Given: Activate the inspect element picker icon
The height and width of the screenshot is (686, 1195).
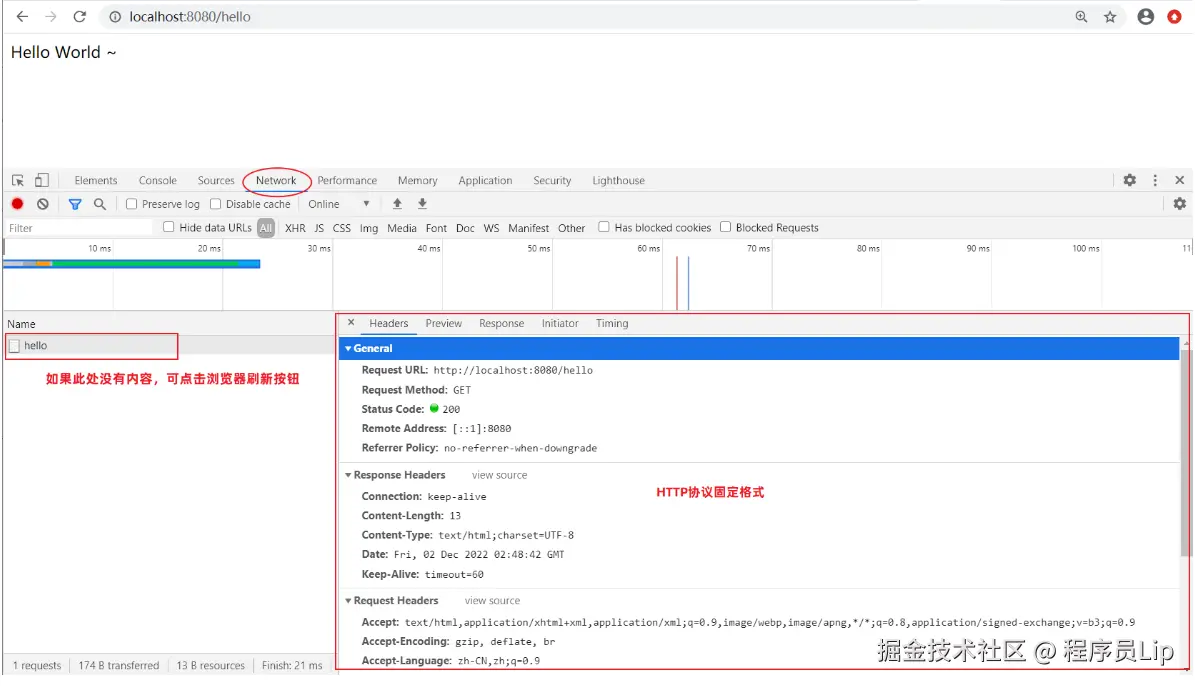Looking at the screenshot, I should (x=18, y=181).
